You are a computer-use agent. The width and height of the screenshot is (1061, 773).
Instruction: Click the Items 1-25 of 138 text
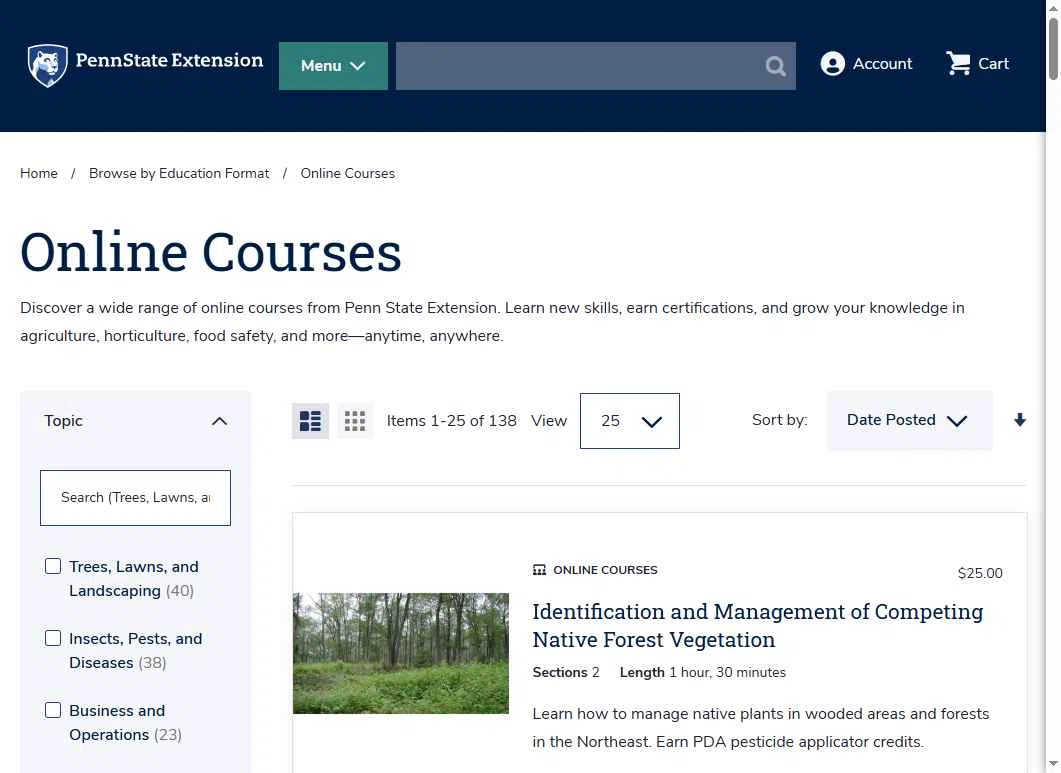451,421
